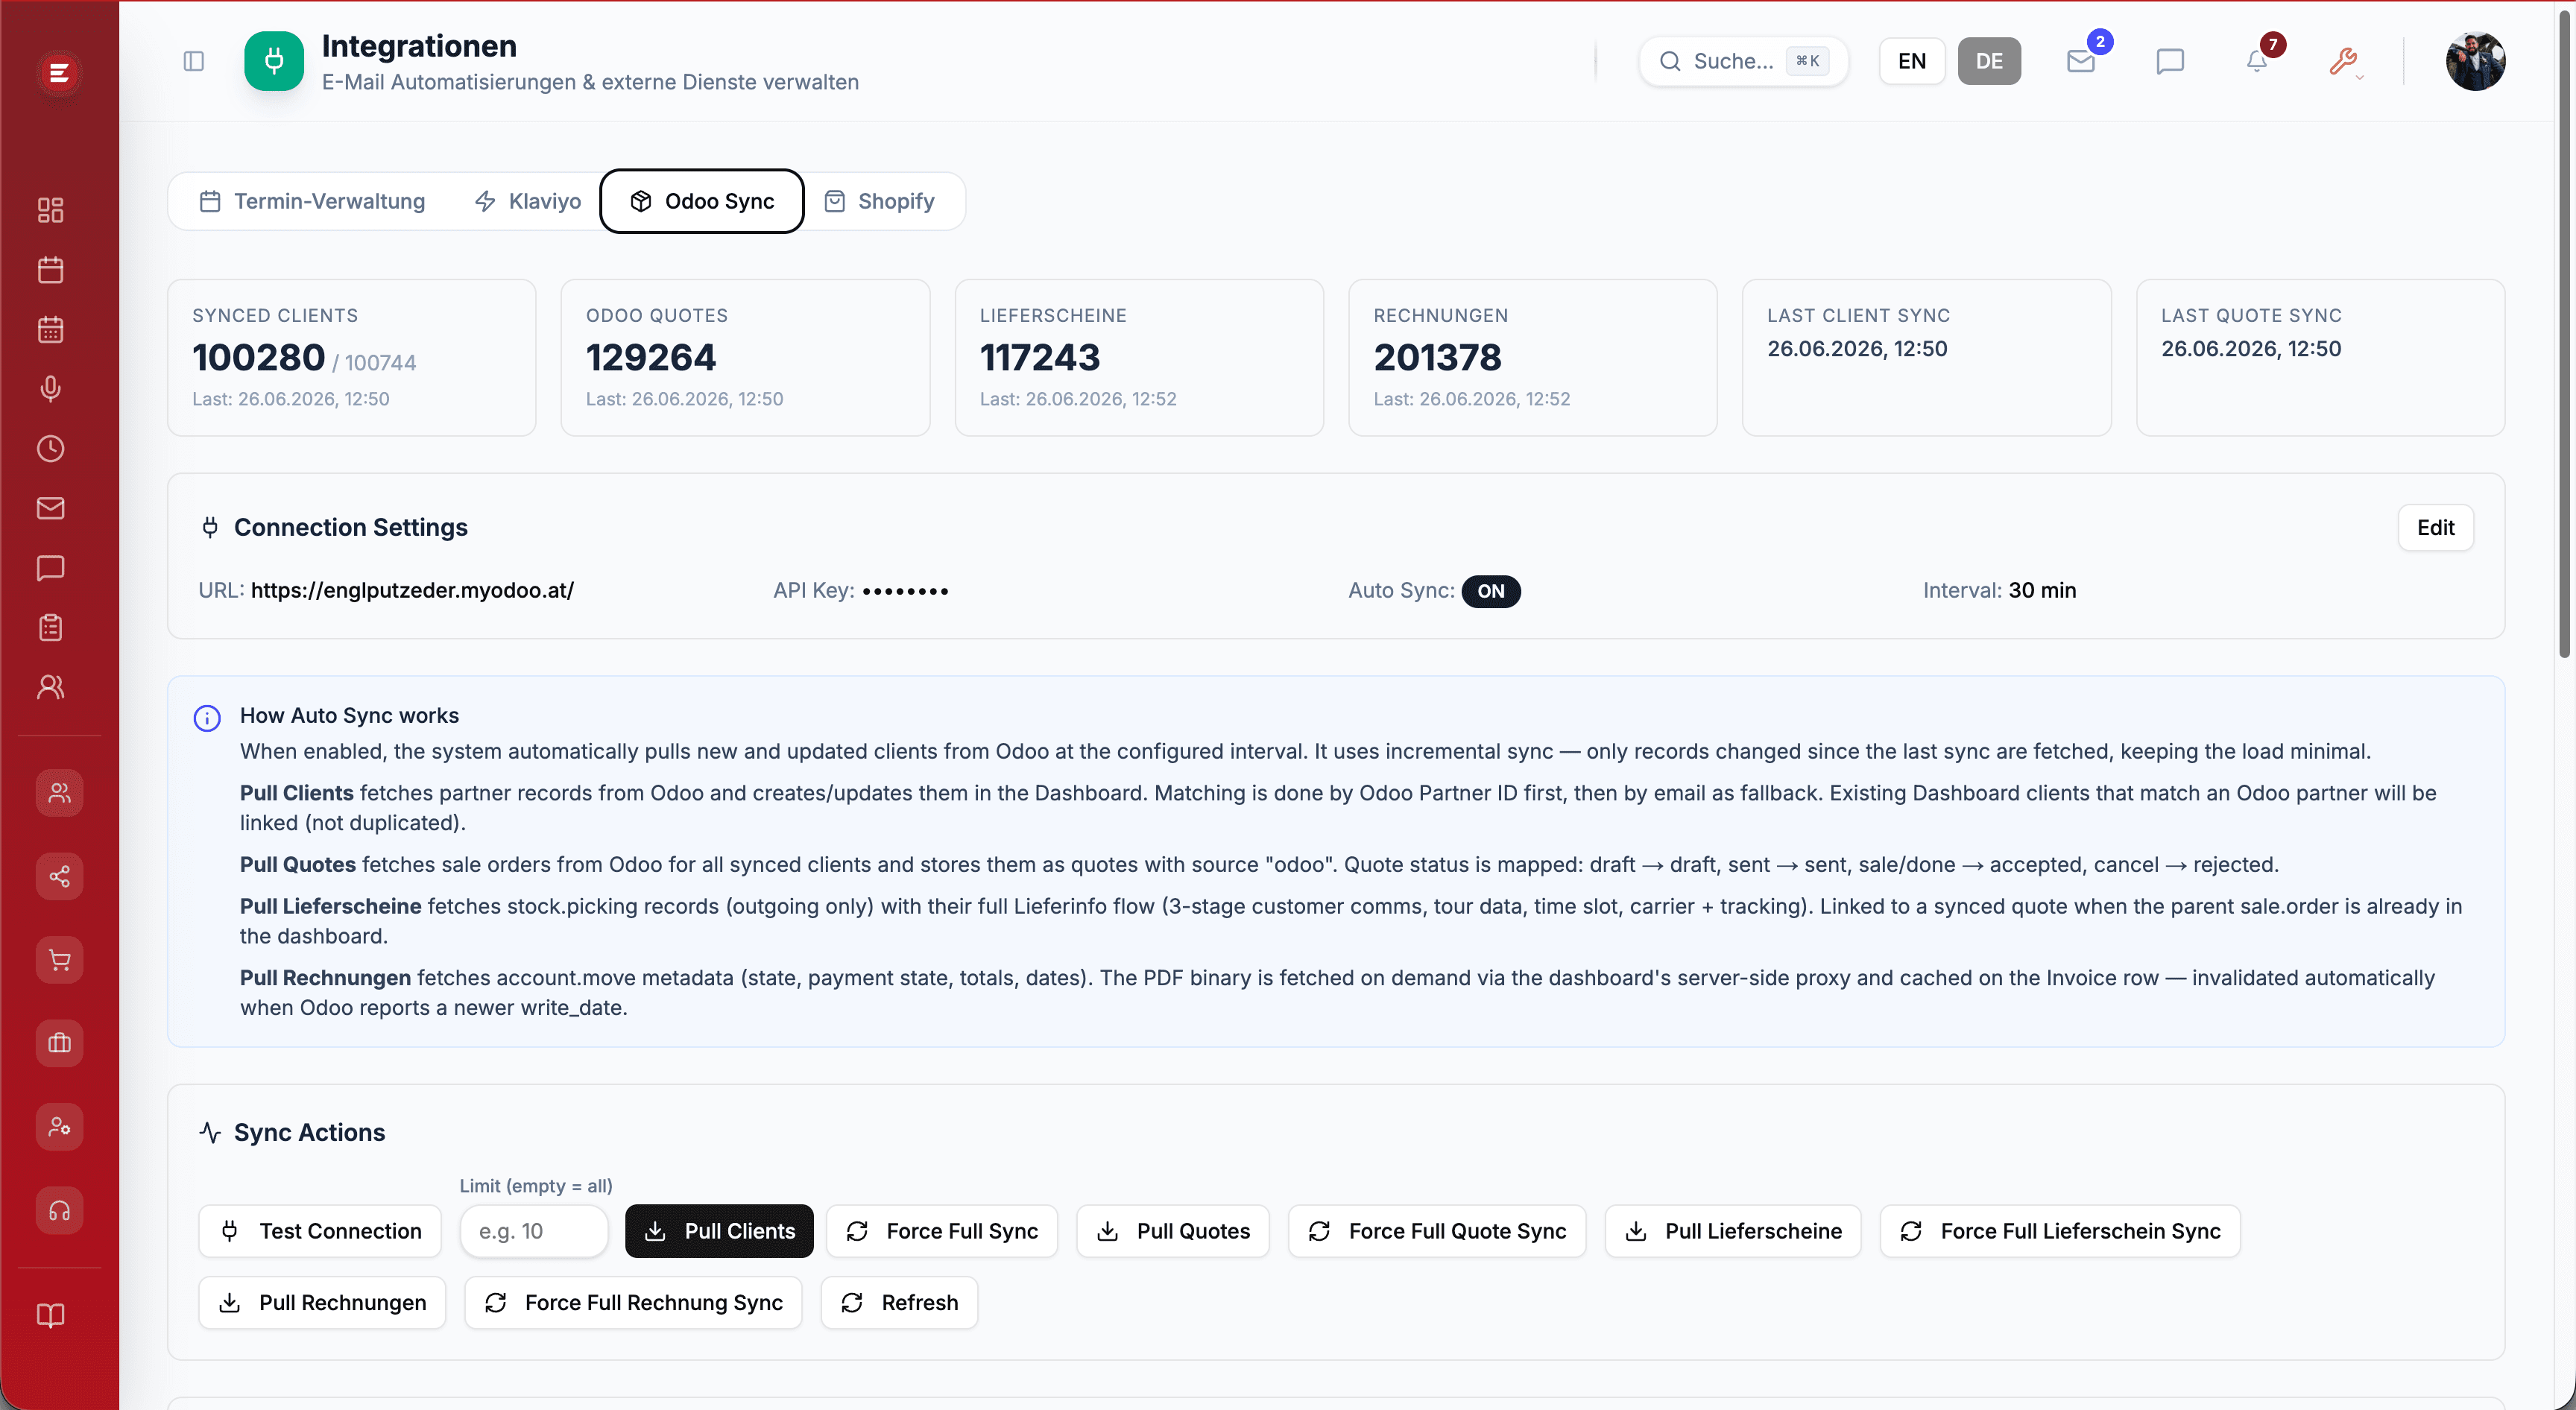Open the dotted calendar grid icon in the sidebar
This screenshot has height=1410, width=2576.
[50, 329]
